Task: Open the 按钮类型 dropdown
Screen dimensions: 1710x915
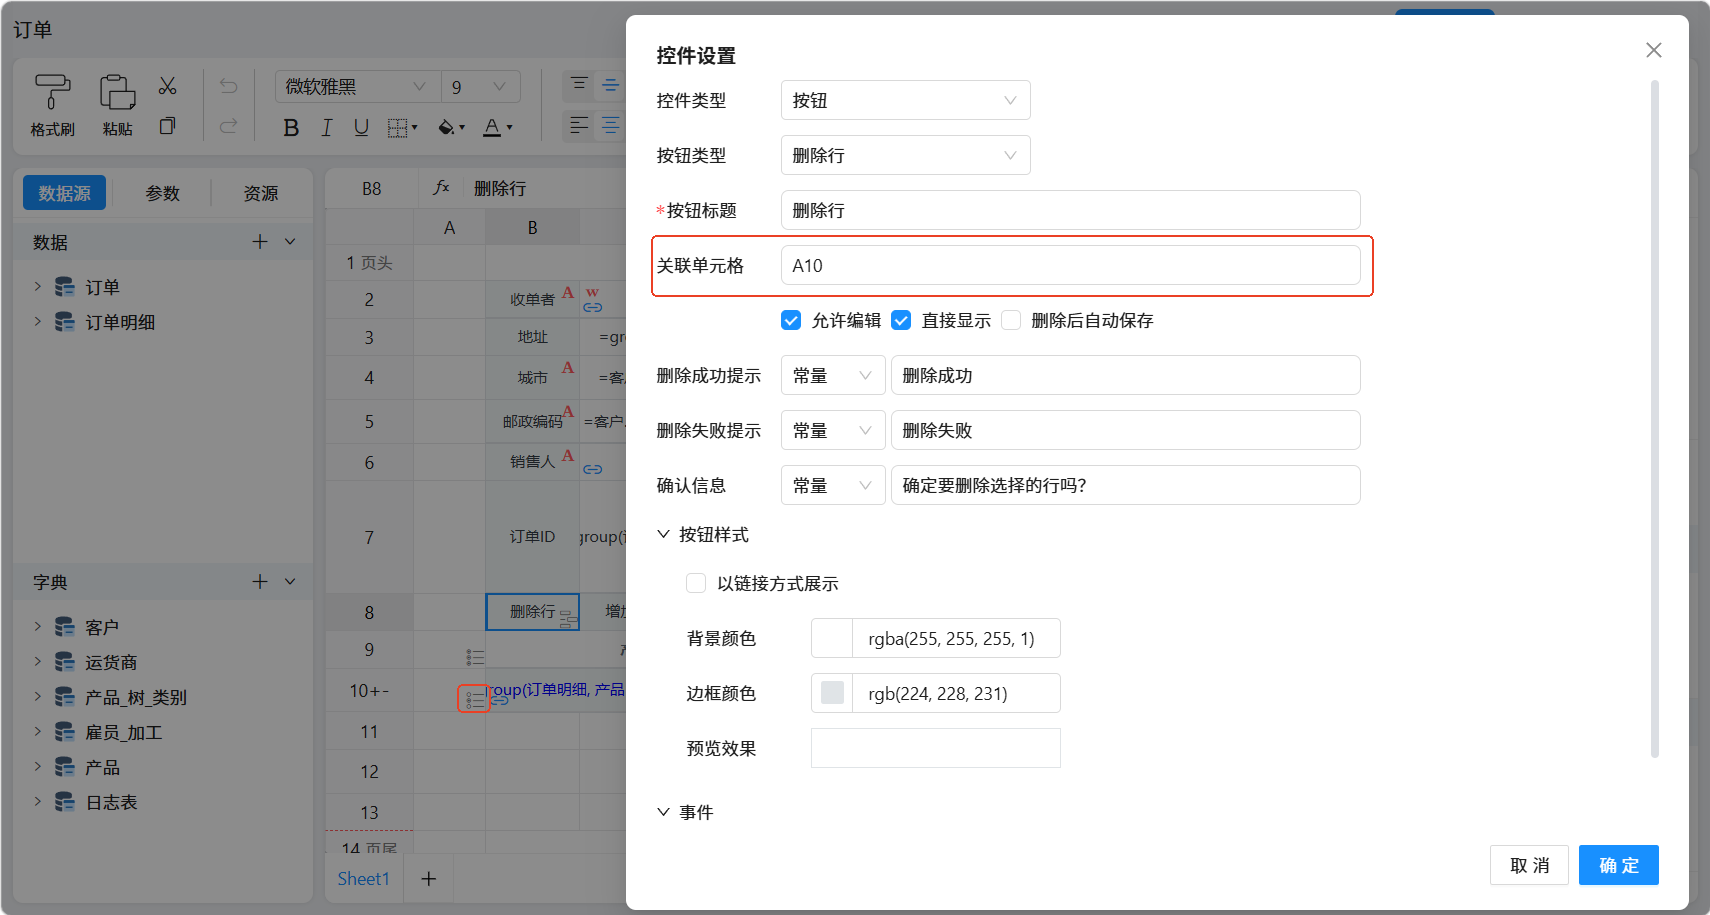Action: tap(906, 155)
